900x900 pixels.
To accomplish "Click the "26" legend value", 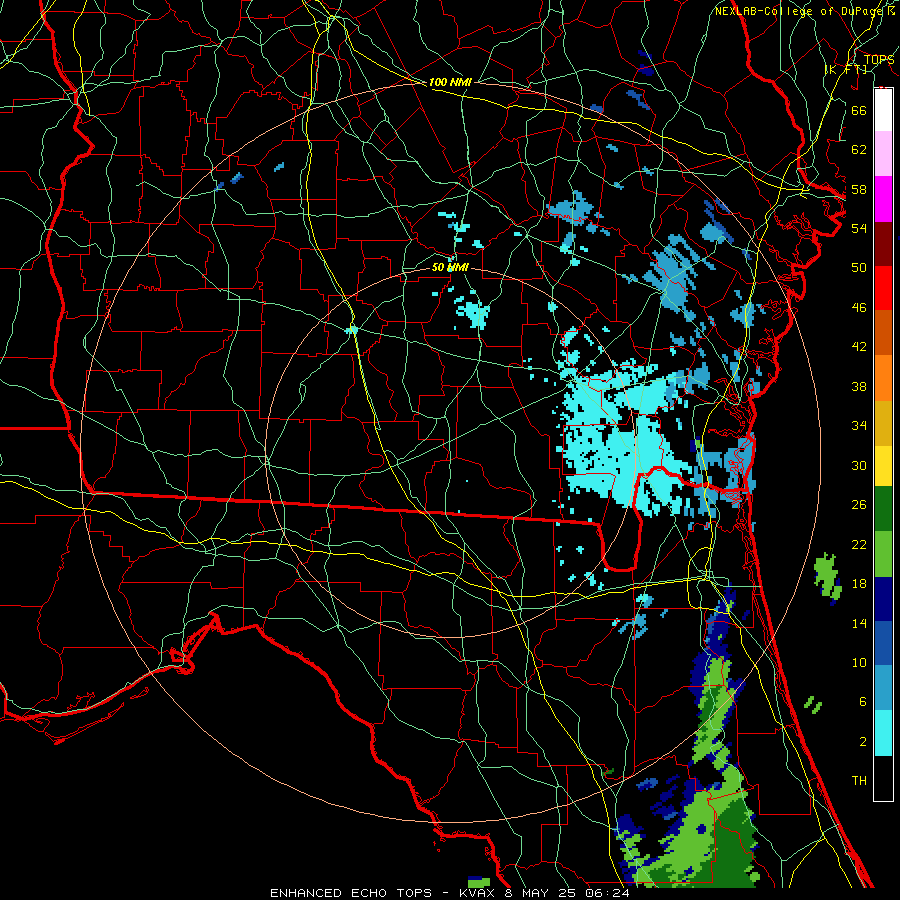I will click(859, 505).
